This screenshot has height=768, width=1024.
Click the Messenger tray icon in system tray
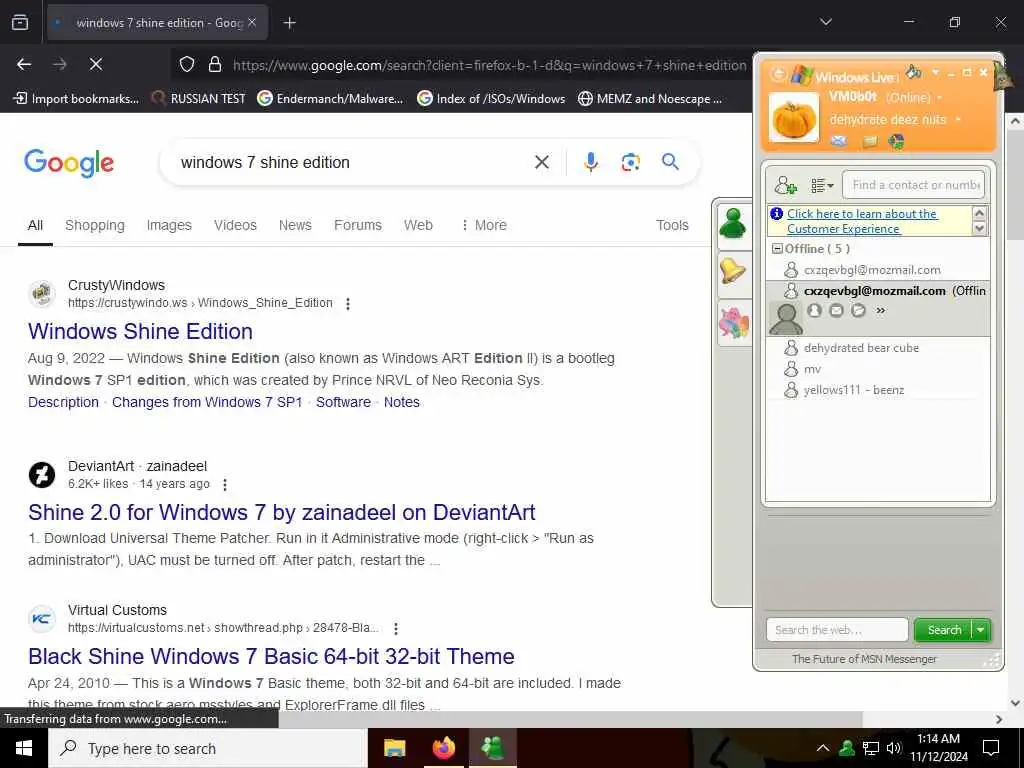[x=847, y=748]
